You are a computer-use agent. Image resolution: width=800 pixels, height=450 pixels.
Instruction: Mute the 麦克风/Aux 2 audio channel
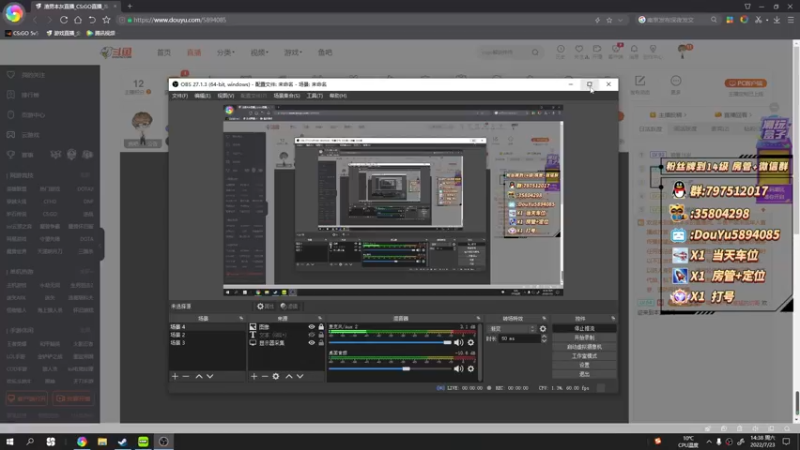[x=459, y=342]
